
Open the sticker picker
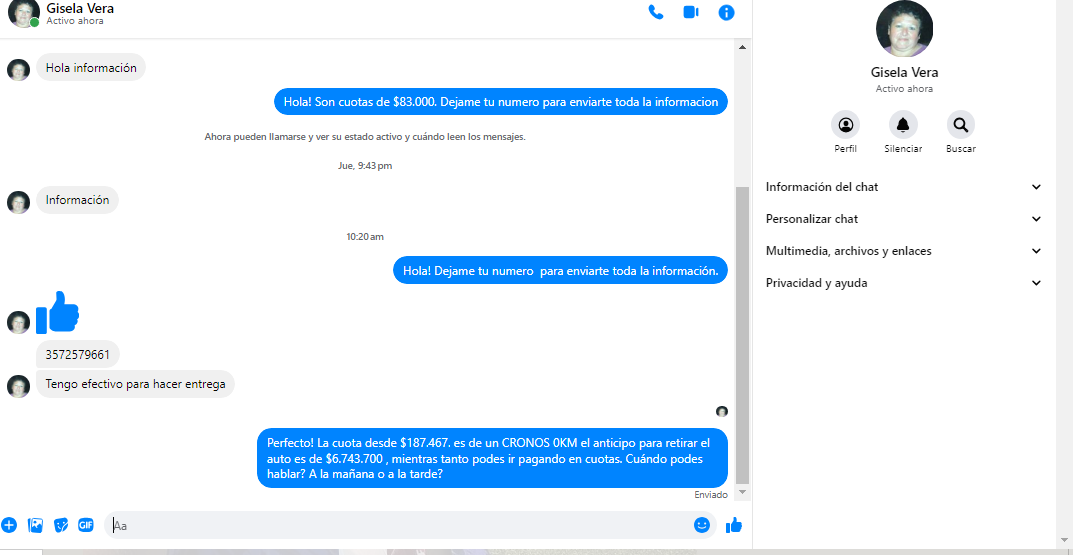(61, 525)
